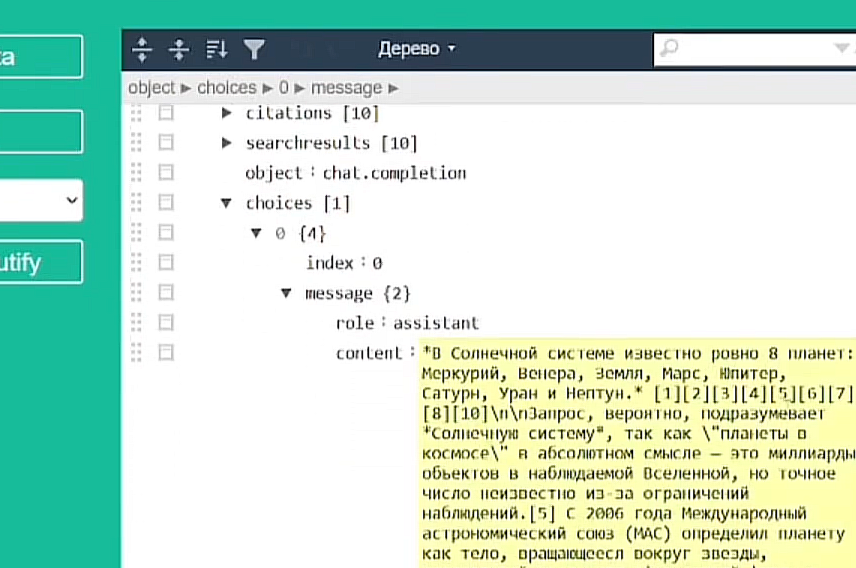Open the filter funnel tool
The image size is (856, 568).
tap(254, 48)
